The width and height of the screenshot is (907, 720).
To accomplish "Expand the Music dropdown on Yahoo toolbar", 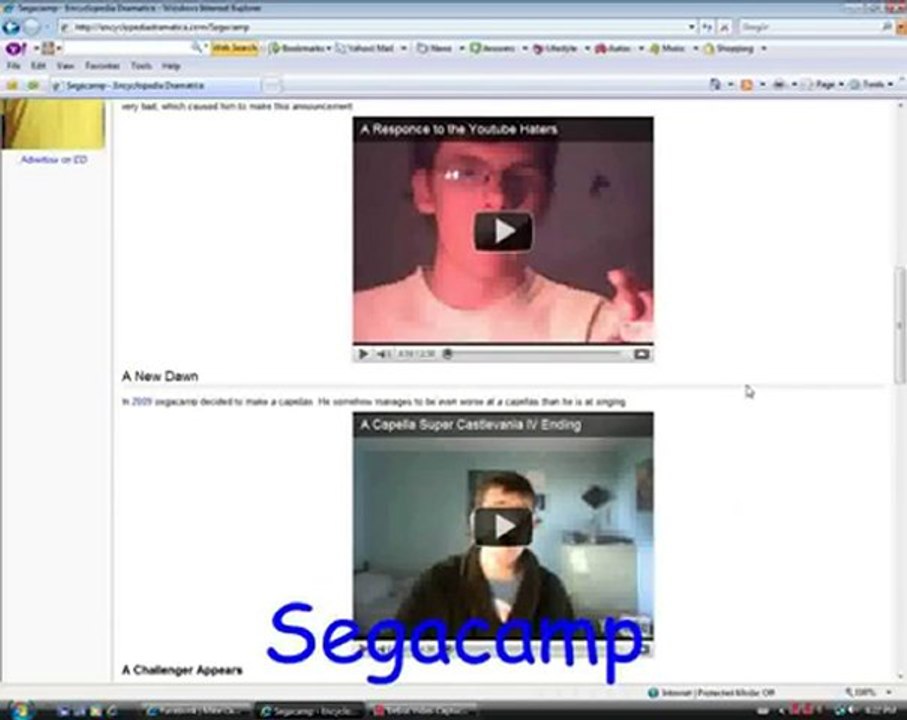I will click(x=695, y=49).
